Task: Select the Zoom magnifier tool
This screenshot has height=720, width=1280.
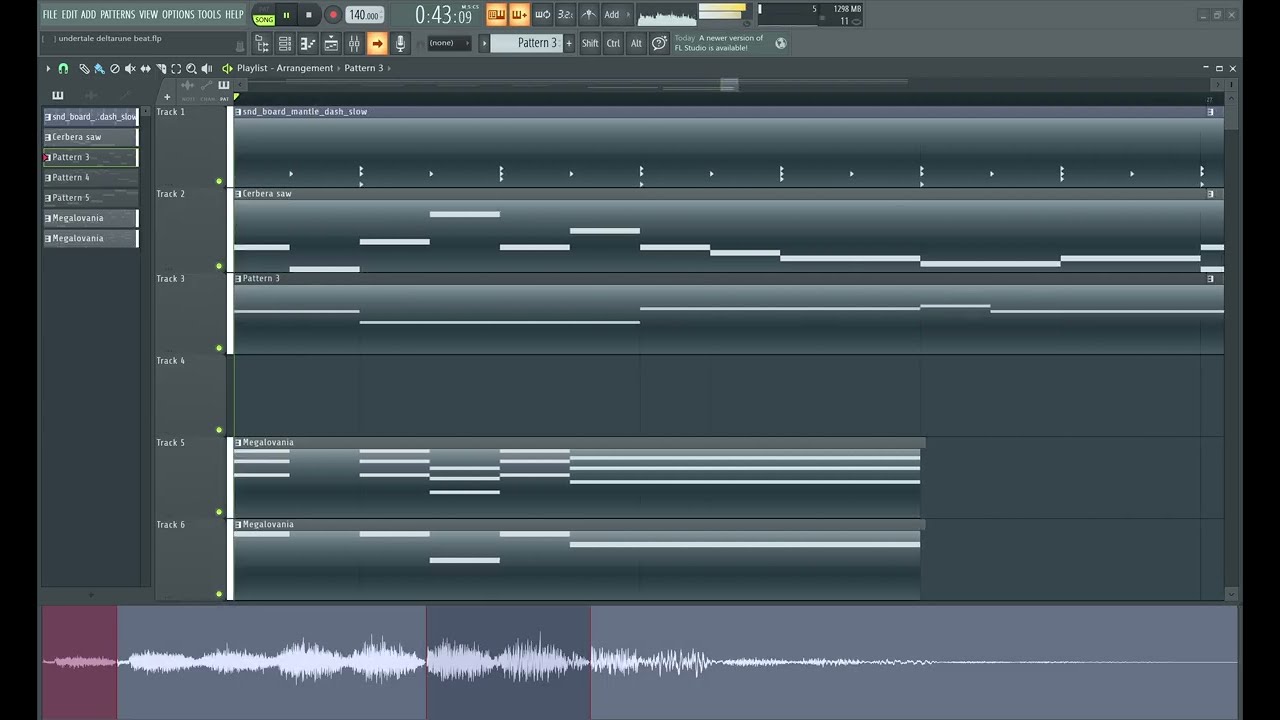Action: click(191, 68)
